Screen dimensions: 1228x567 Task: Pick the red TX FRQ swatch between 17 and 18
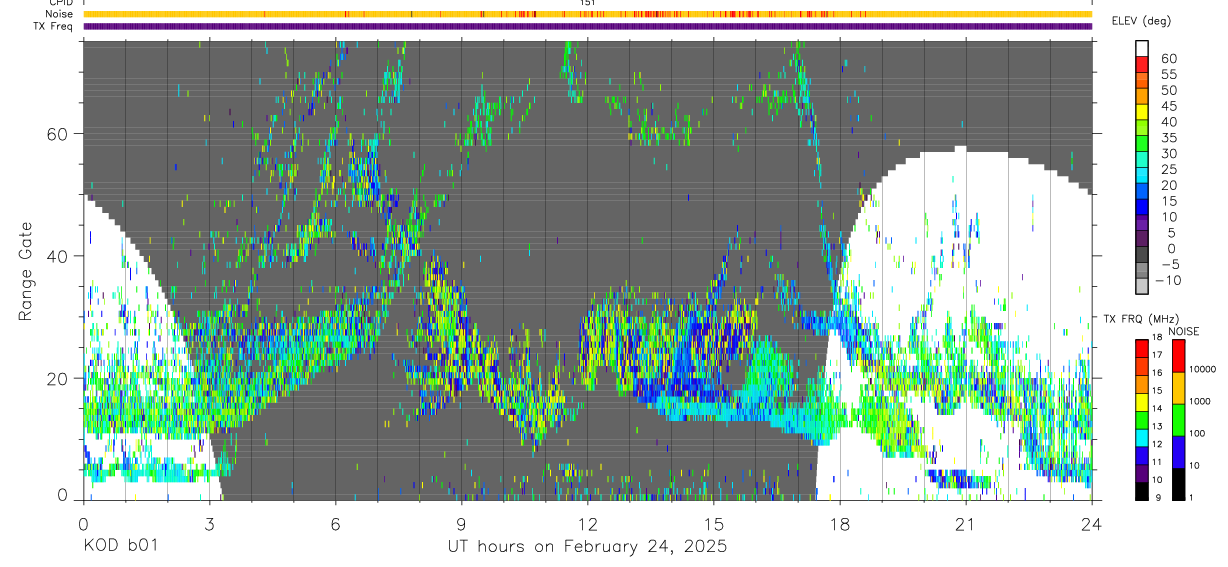(x=1141, y=347)
